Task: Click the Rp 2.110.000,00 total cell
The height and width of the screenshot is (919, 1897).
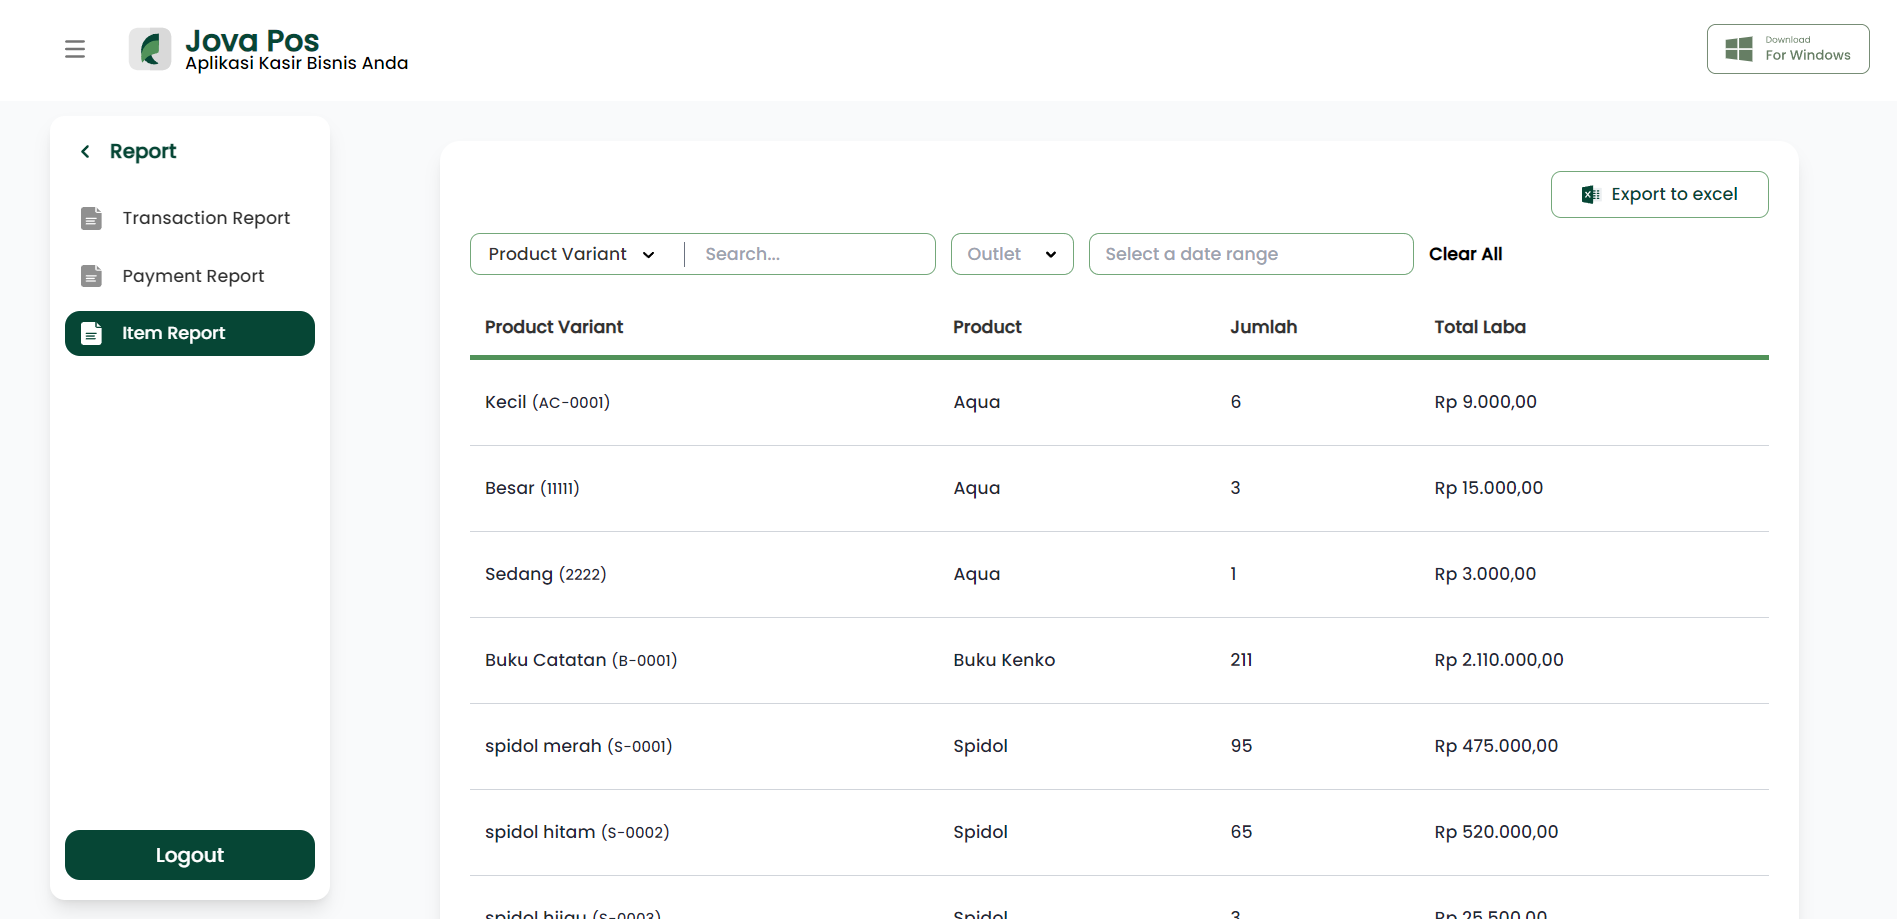Action: pyautogui.click(x=1499, y=660)
